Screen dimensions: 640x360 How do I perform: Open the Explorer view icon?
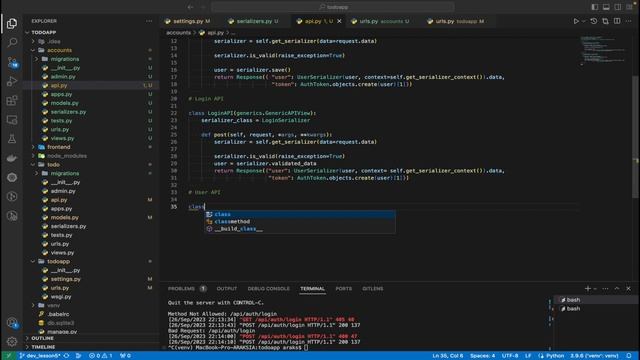point(12,23)
